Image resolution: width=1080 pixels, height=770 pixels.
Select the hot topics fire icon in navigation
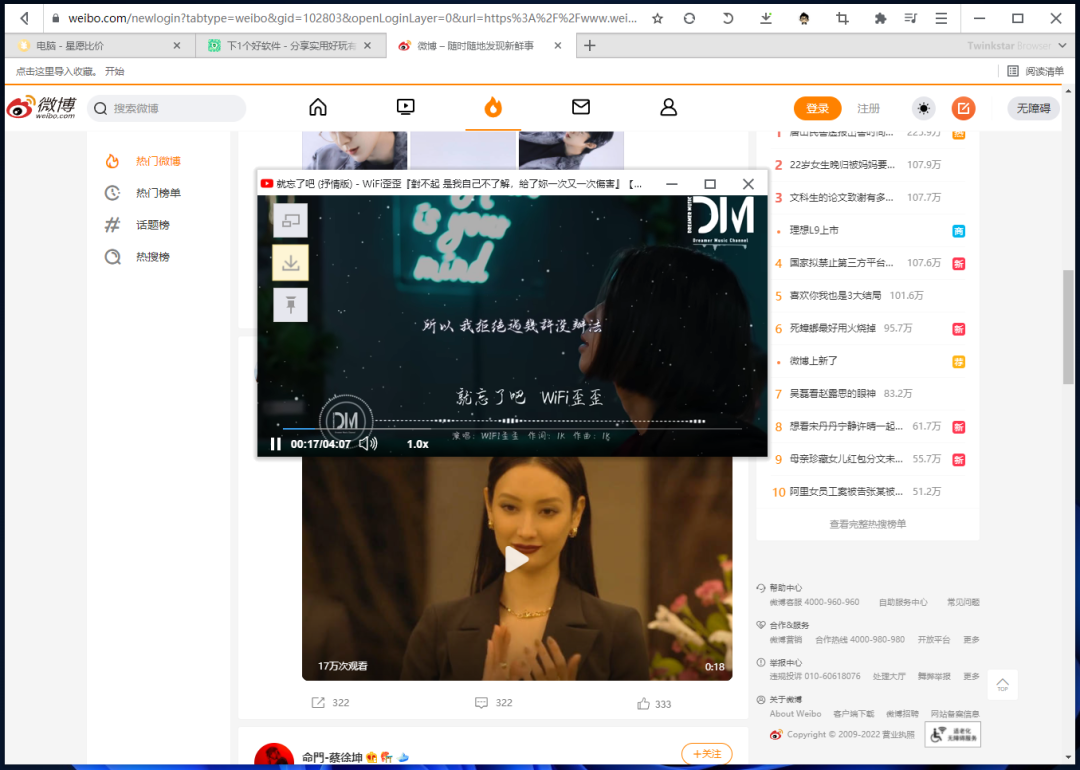point(492,105)
